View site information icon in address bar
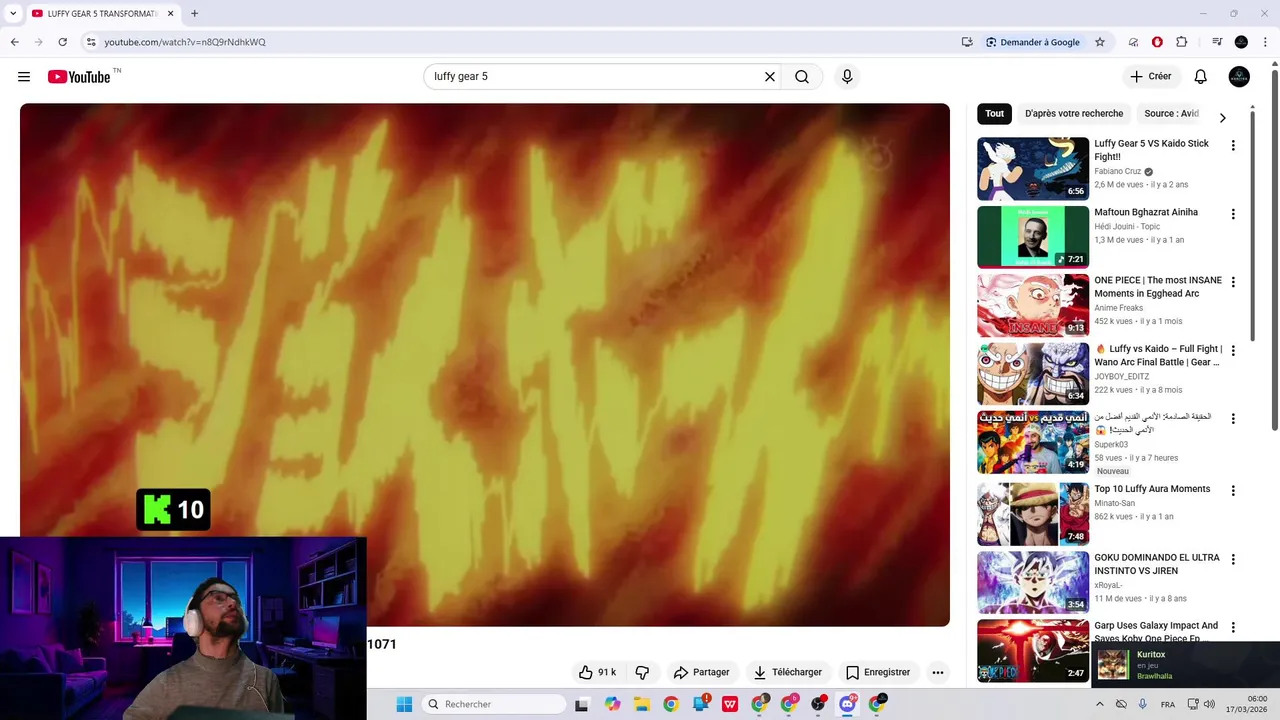The width and height of the screenshot is (1280, 720). [x=91, y=42]
